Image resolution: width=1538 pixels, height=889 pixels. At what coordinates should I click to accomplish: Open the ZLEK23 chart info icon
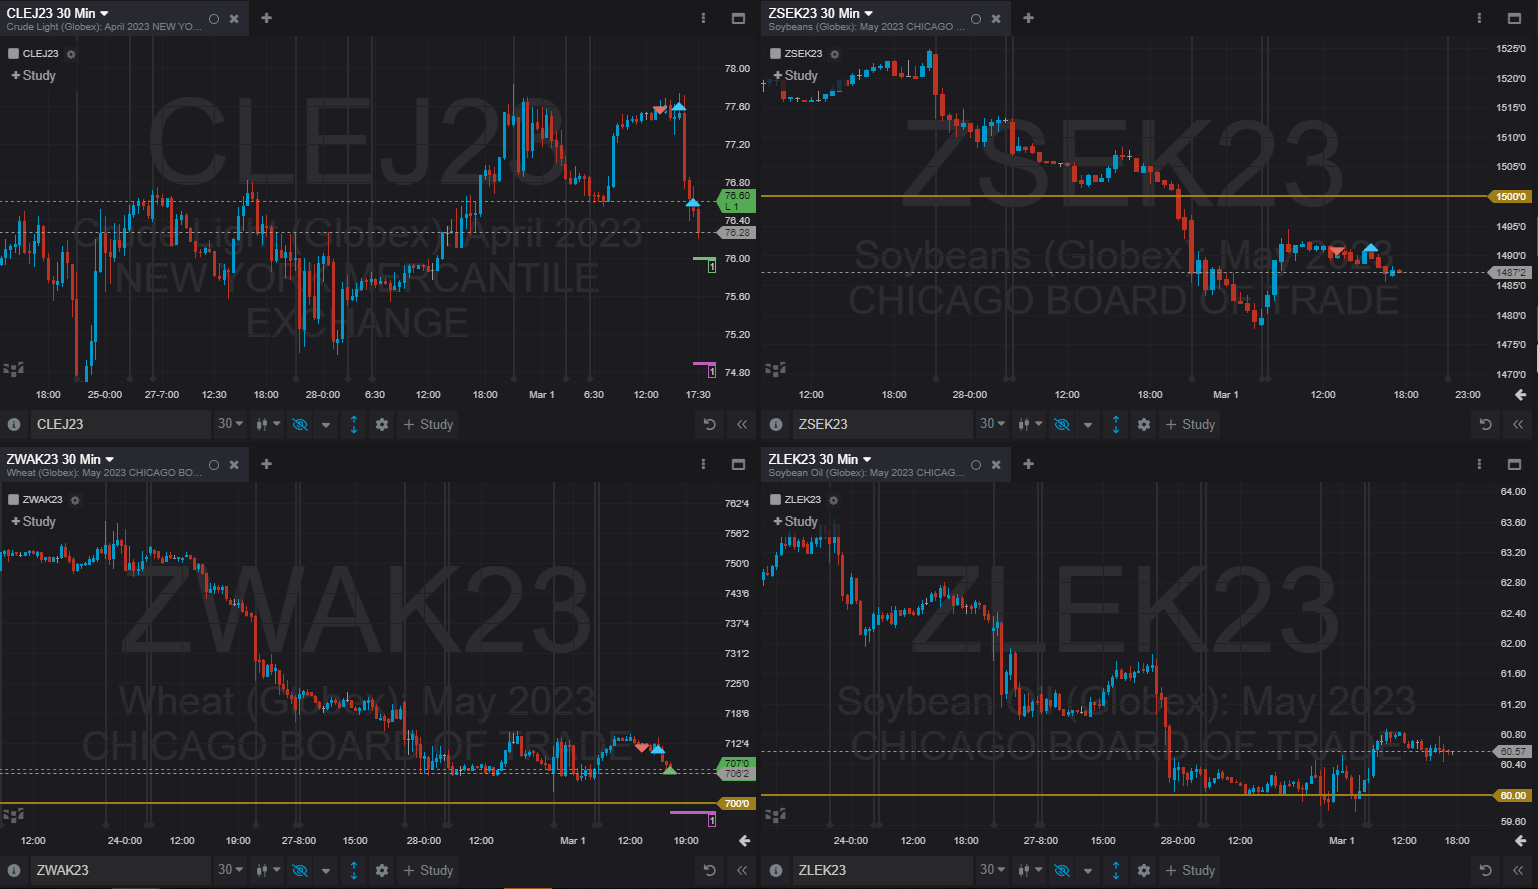pyautogui.click(x=776, y=870)
